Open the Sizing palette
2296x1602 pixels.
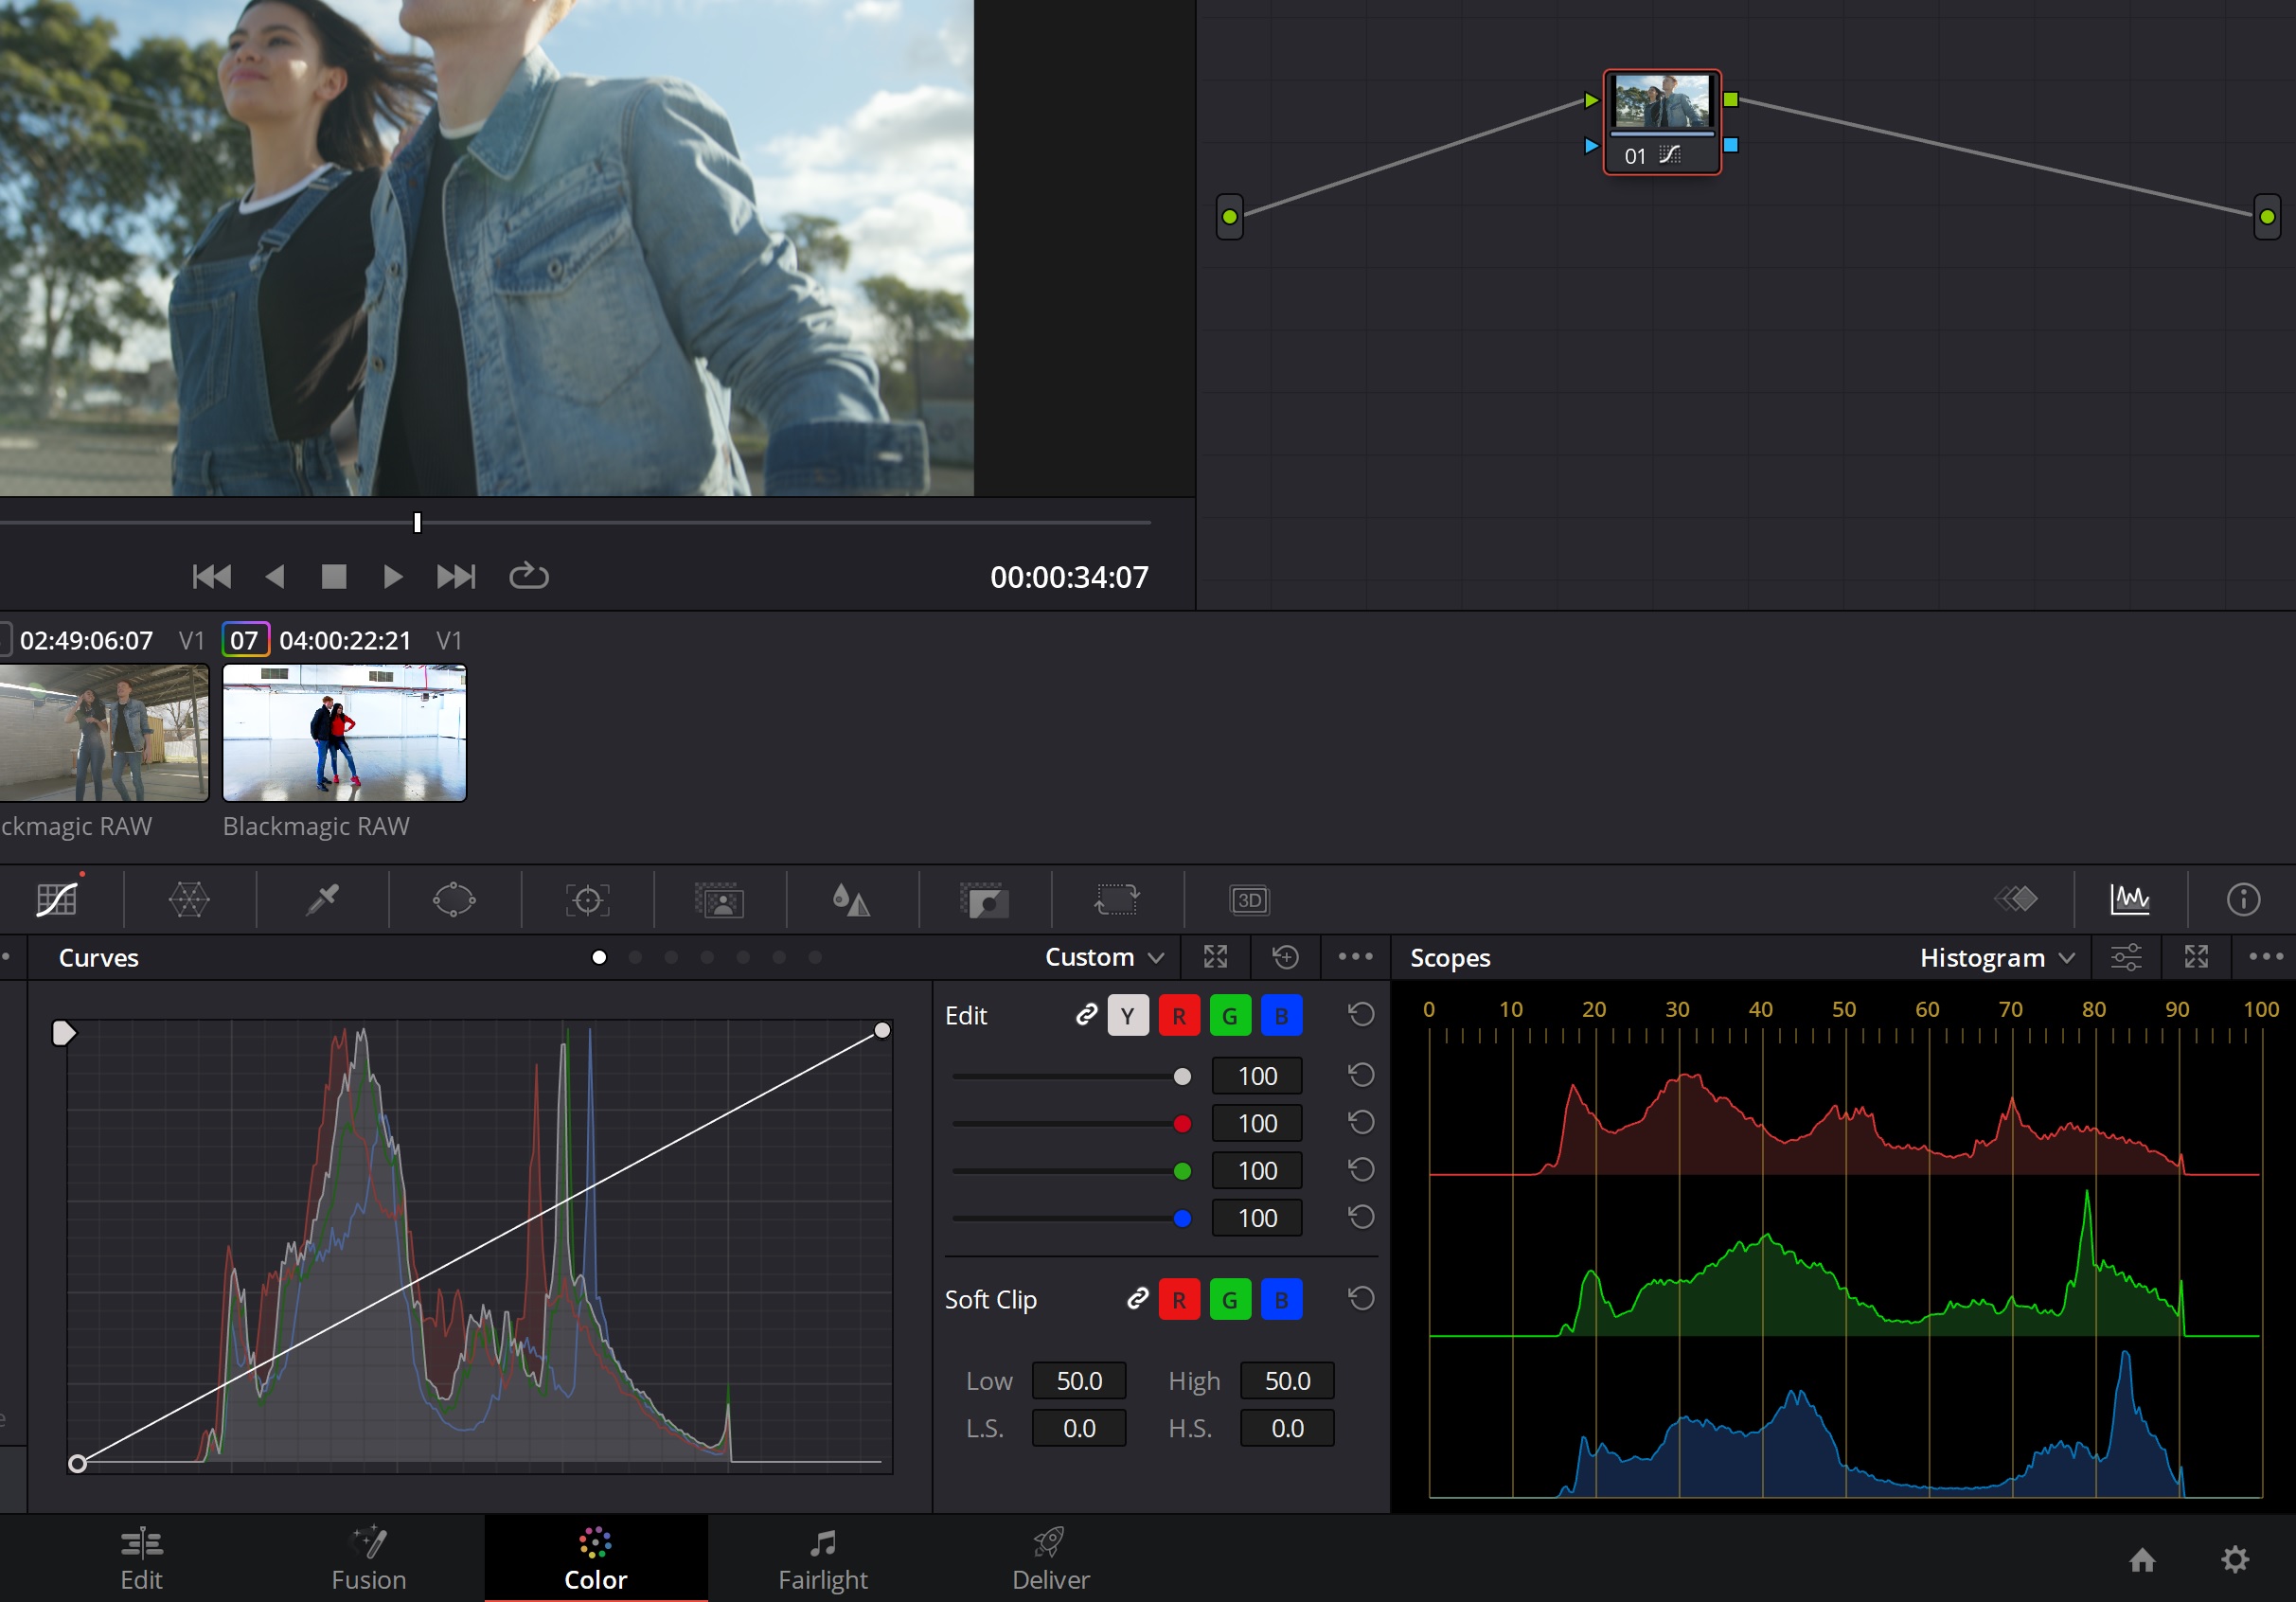coord(1116,899)
